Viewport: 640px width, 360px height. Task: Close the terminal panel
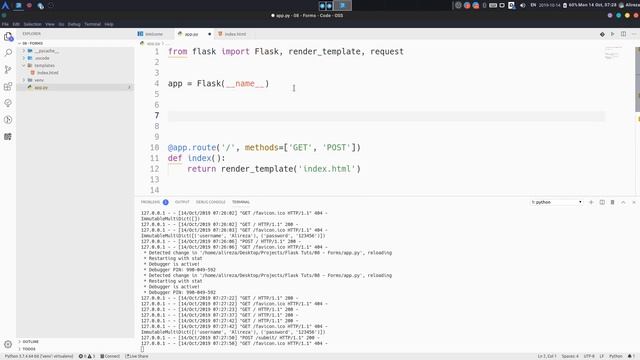634,202
